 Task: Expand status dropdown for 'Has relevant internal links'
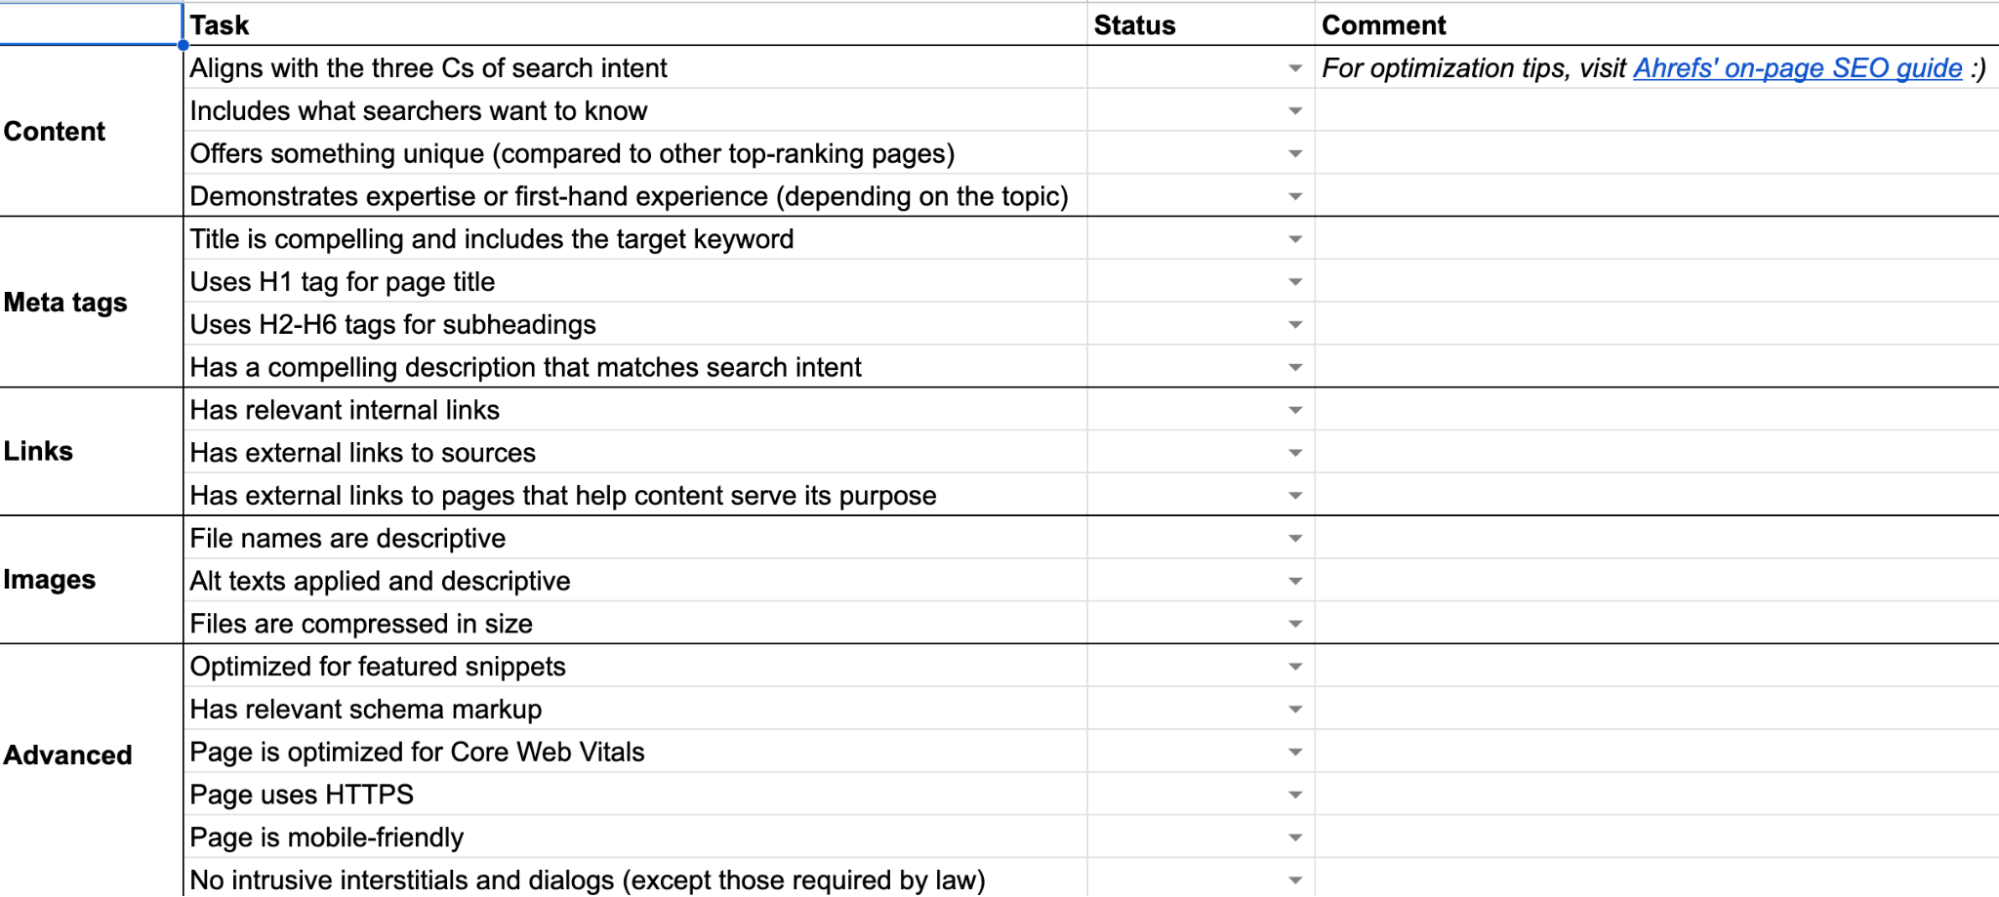(x=1295, y=410)
